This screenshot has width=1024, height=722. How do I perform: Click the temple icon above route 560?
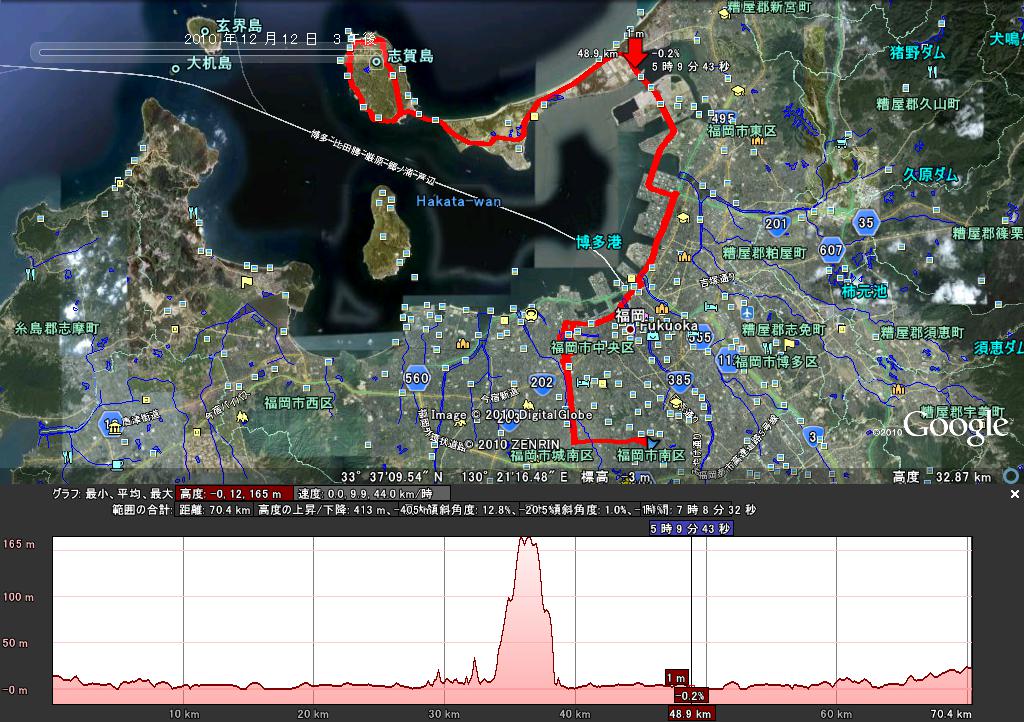click(462, 343)
